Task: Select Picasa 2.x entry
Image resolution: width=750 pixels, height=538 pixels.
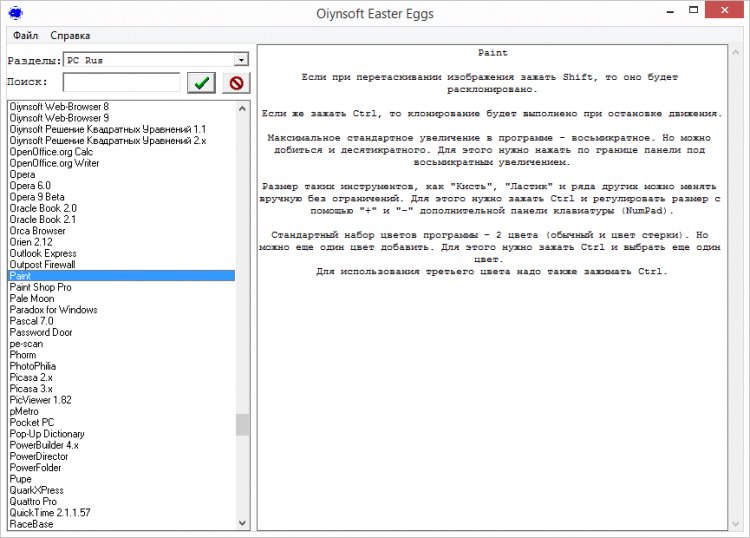Action: (122, 377)
